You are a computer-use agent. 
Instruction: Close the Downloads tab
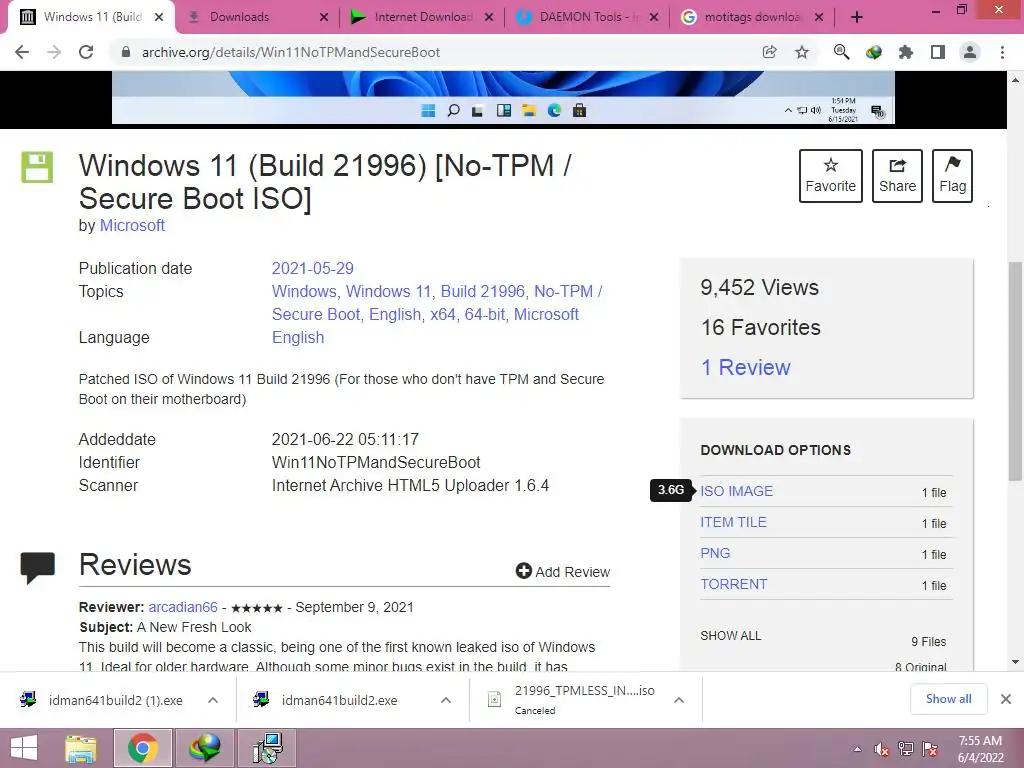323,18
